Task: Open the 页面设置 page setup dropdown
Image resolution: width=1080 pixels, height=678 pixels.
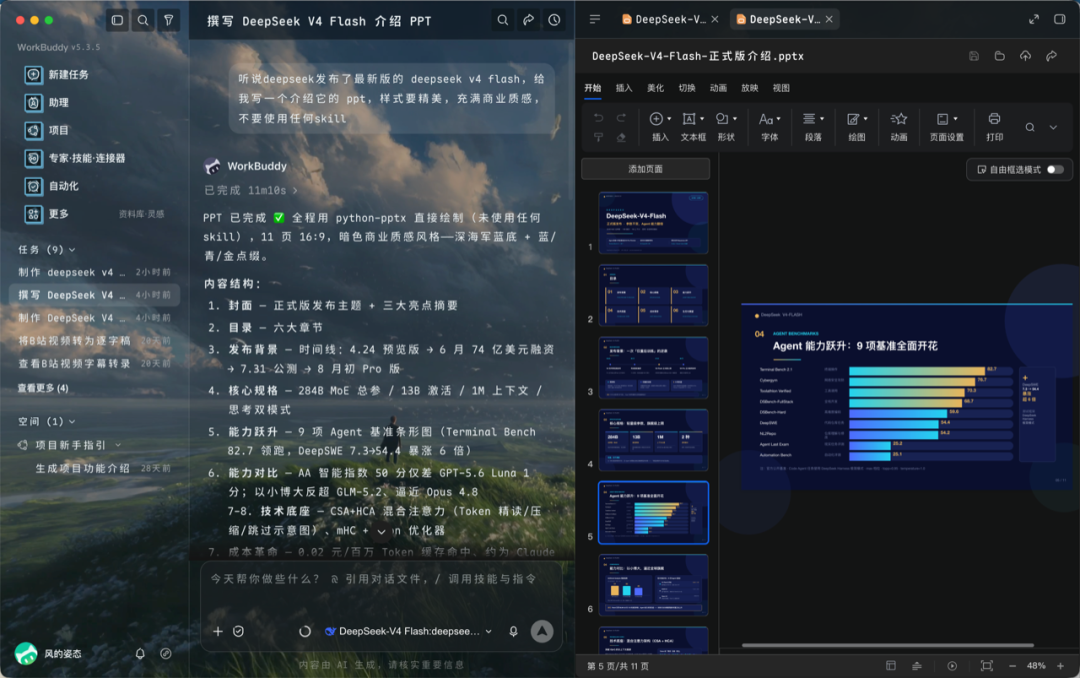Action: [x=947, y=127]
